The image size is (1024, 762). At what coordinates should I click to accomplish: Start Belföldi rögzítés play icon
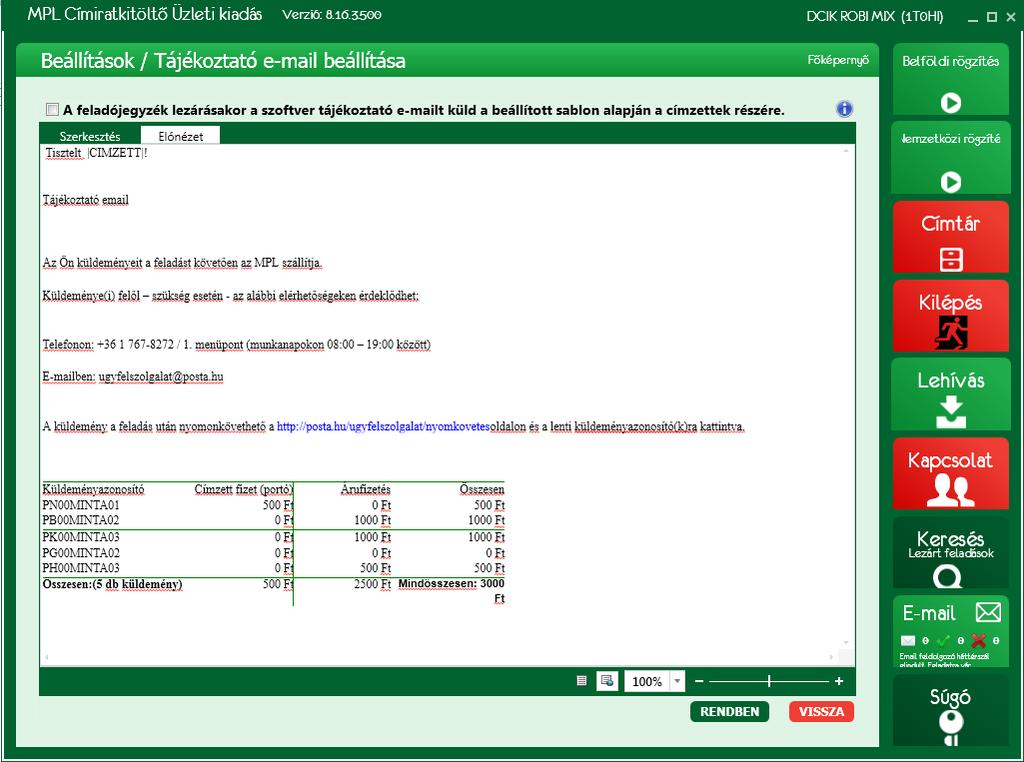click(x=950, y=103)
